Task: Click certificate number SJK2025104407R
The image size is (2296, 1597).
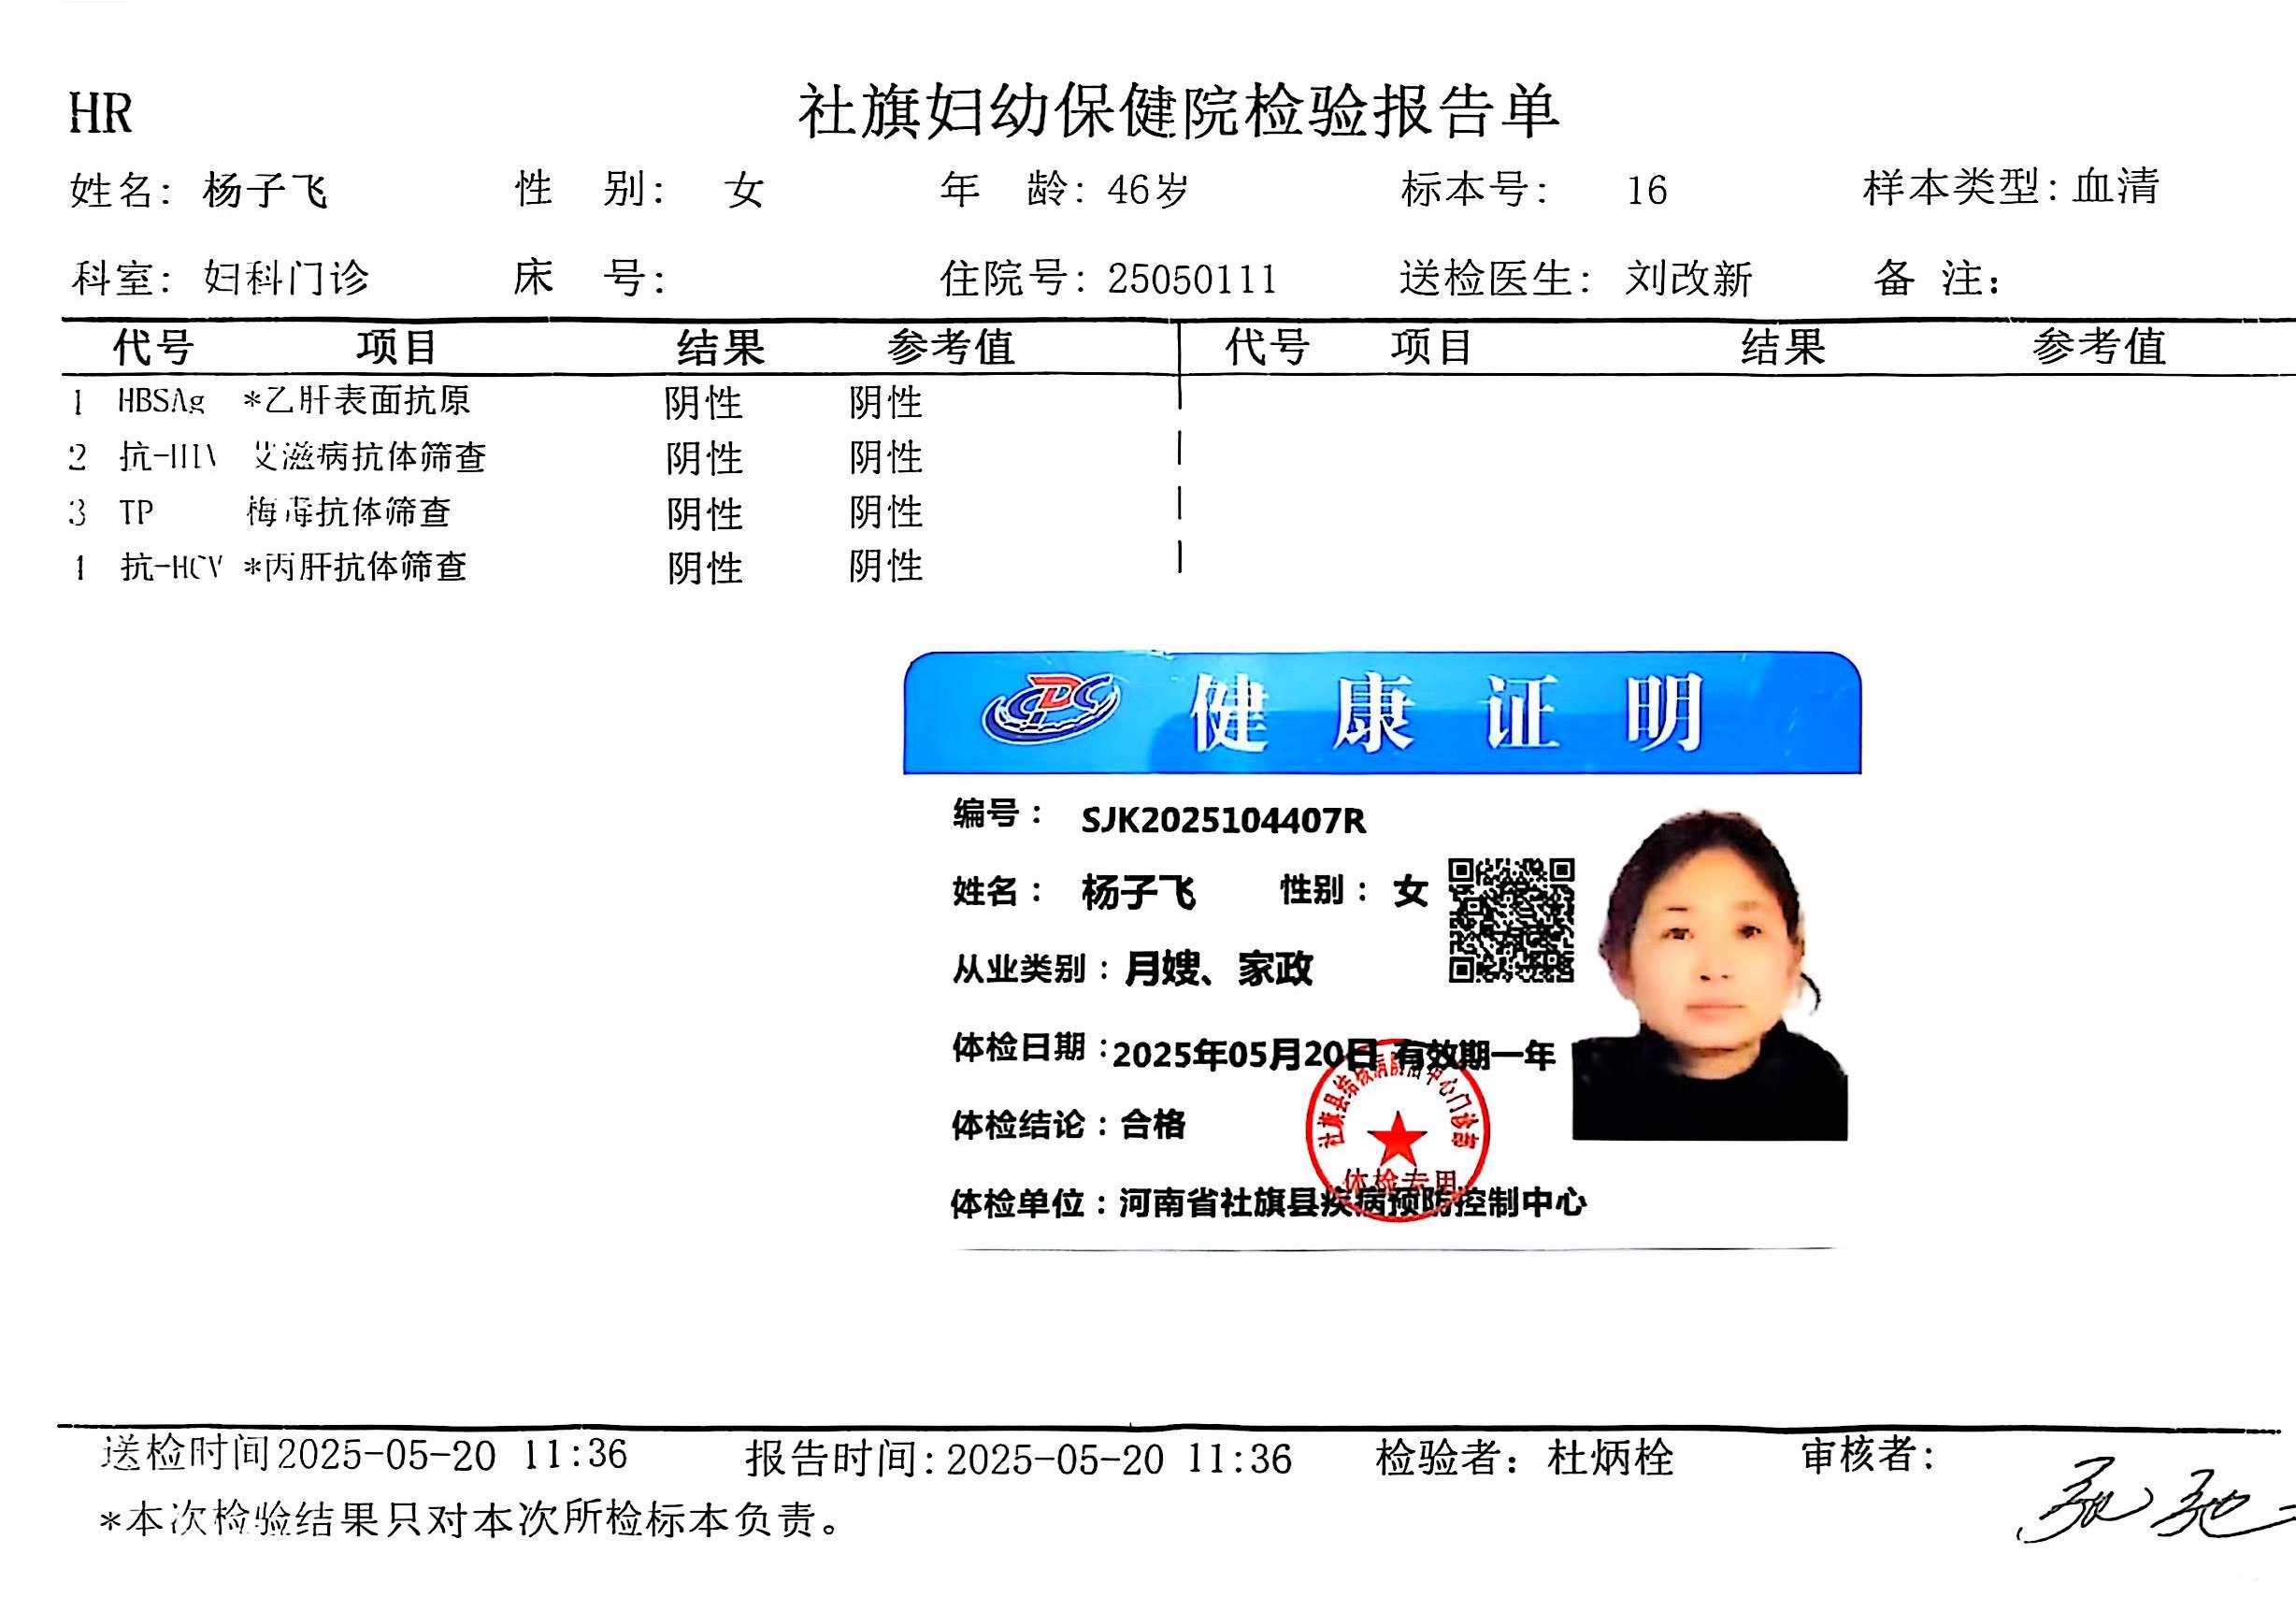Action: coord(1223,821)
